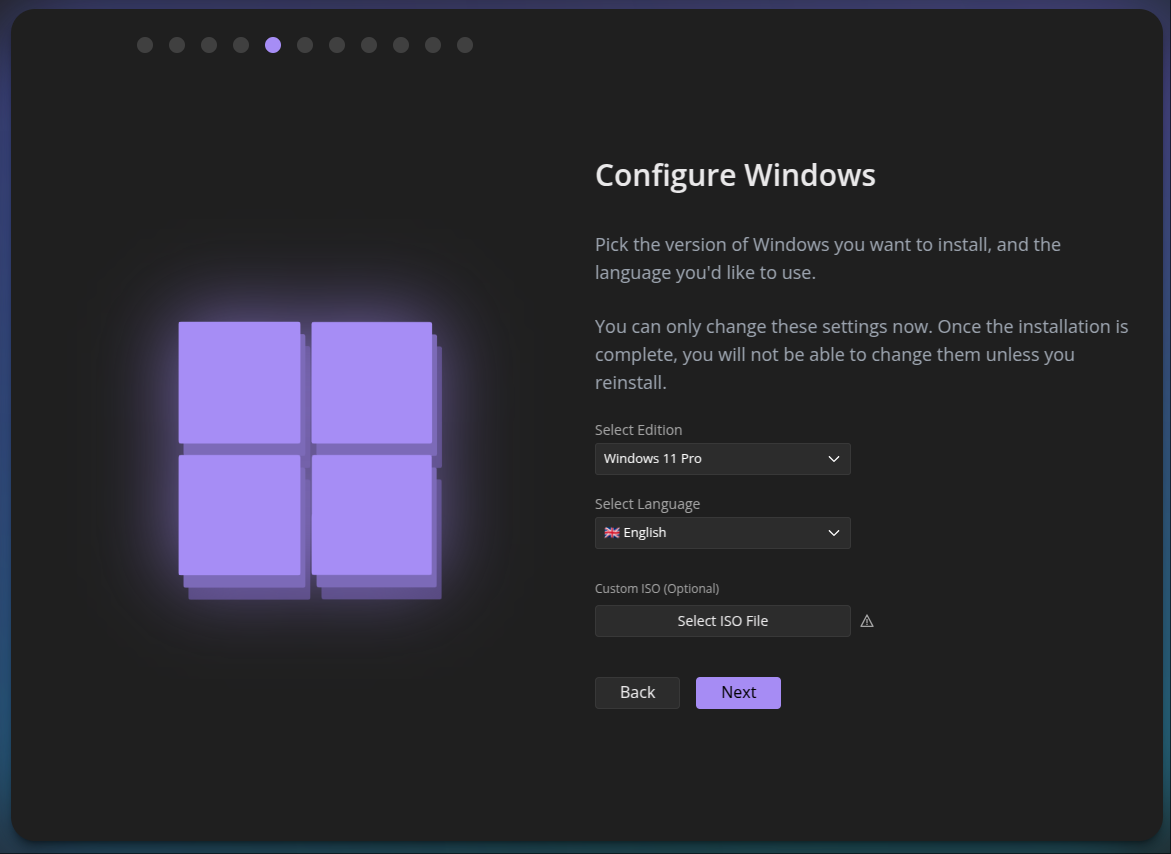Screen dimensions: 1171x854
Task: Select the sixth step progress dot
Action: [305, 45]
